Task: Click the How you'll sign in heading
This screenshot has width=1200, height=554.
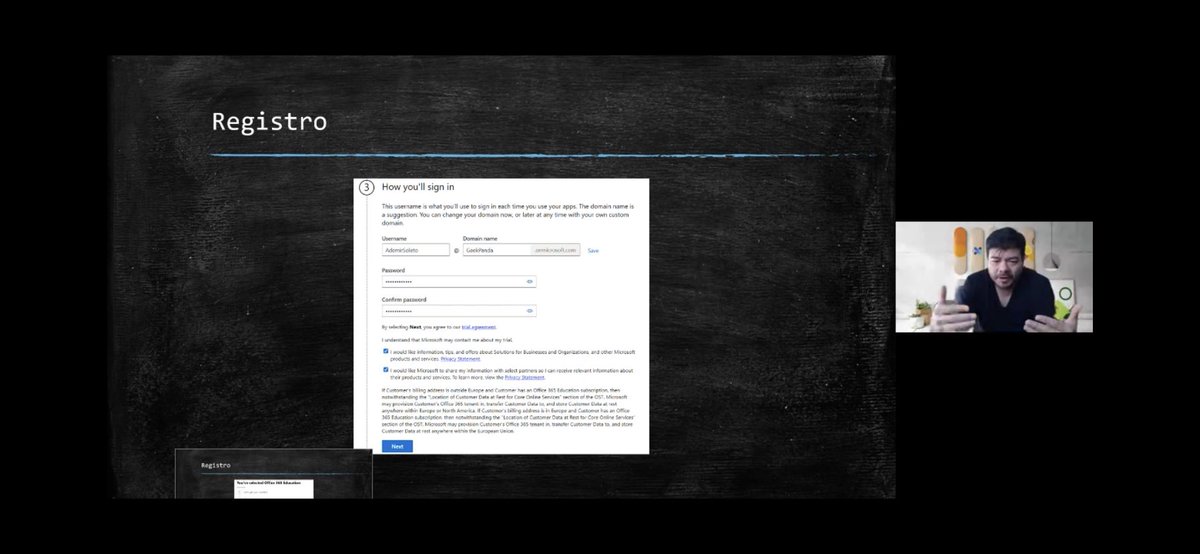Action: pos(418,187)
